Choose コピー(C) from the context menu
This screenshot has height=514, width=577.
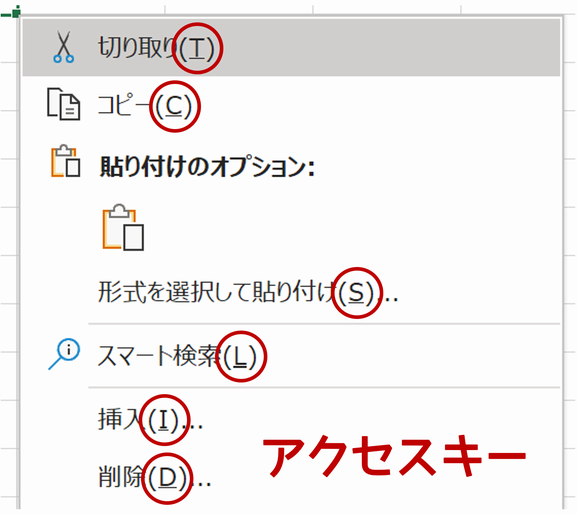coord(291,105)
